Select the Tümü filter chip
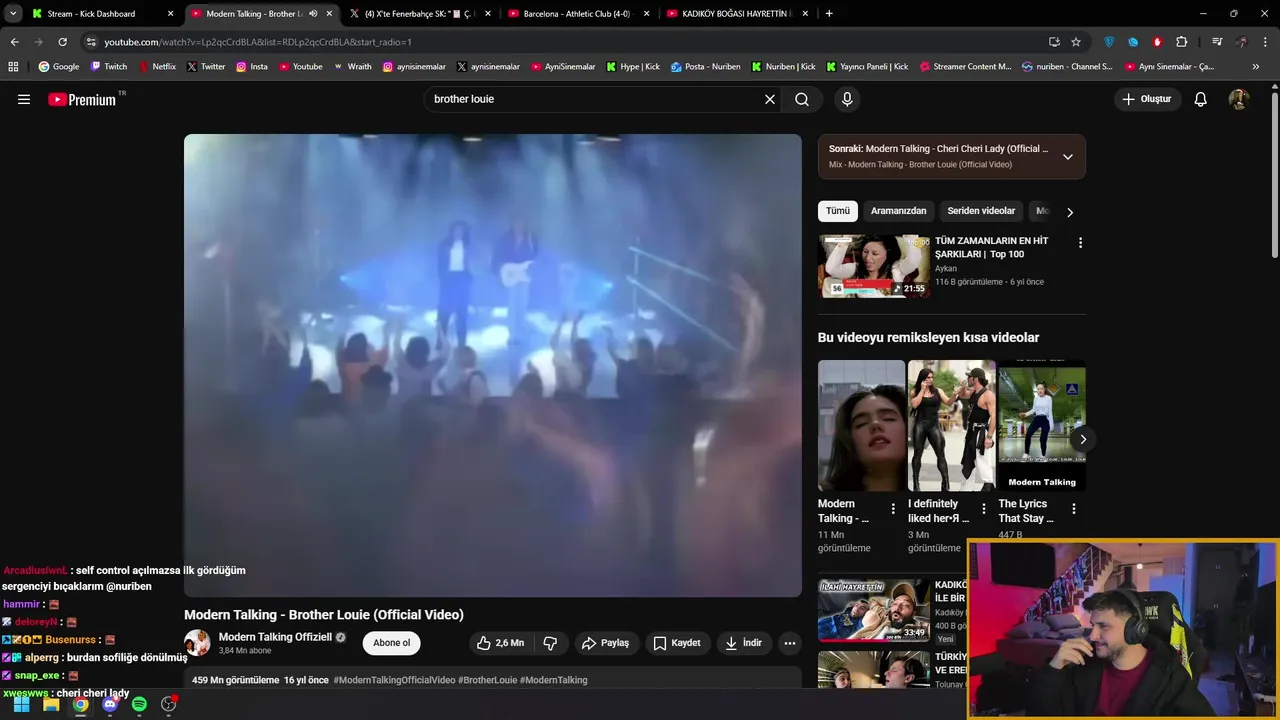 [x=838, y=211]
